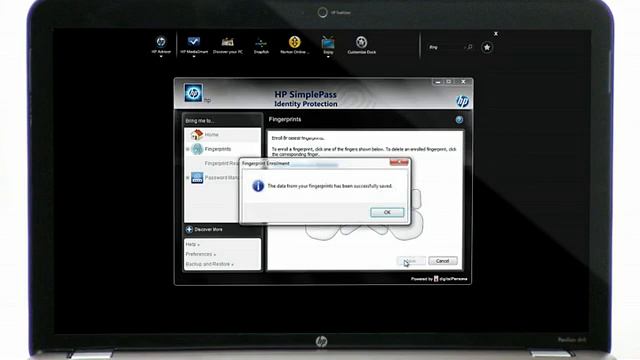Viewport: 640px width, 360px height.
Task: Select Fingerprints in the sidebar
Action: coord(218,149)
